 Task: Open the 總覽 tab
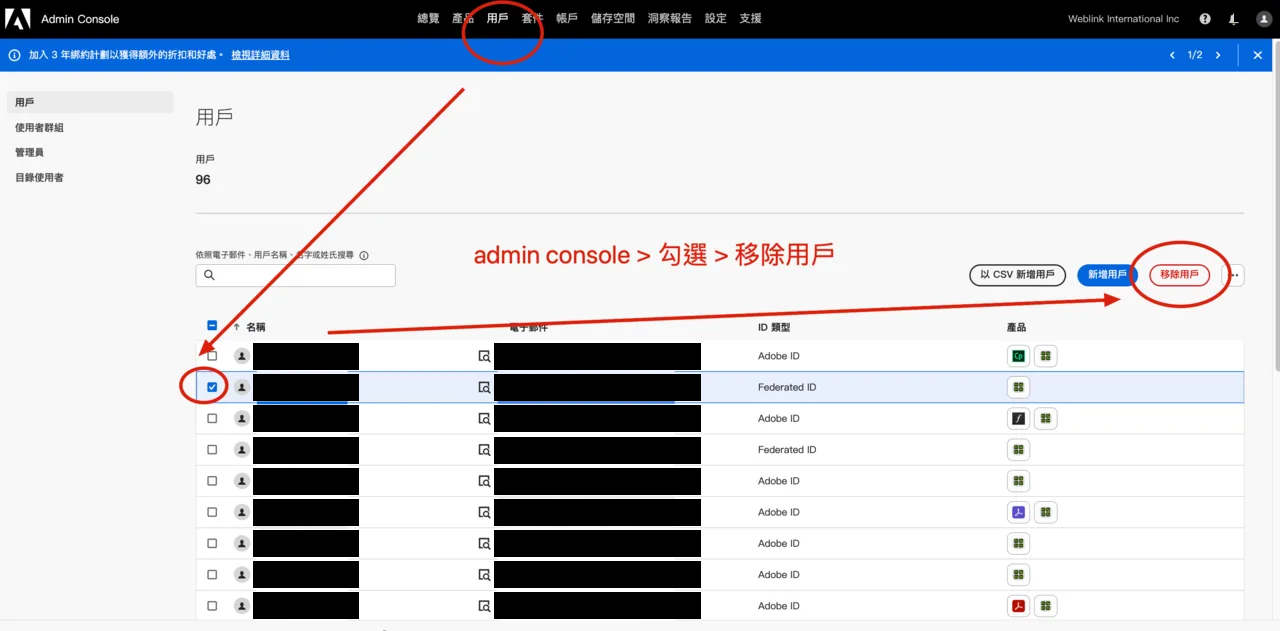tap(428, 19)
